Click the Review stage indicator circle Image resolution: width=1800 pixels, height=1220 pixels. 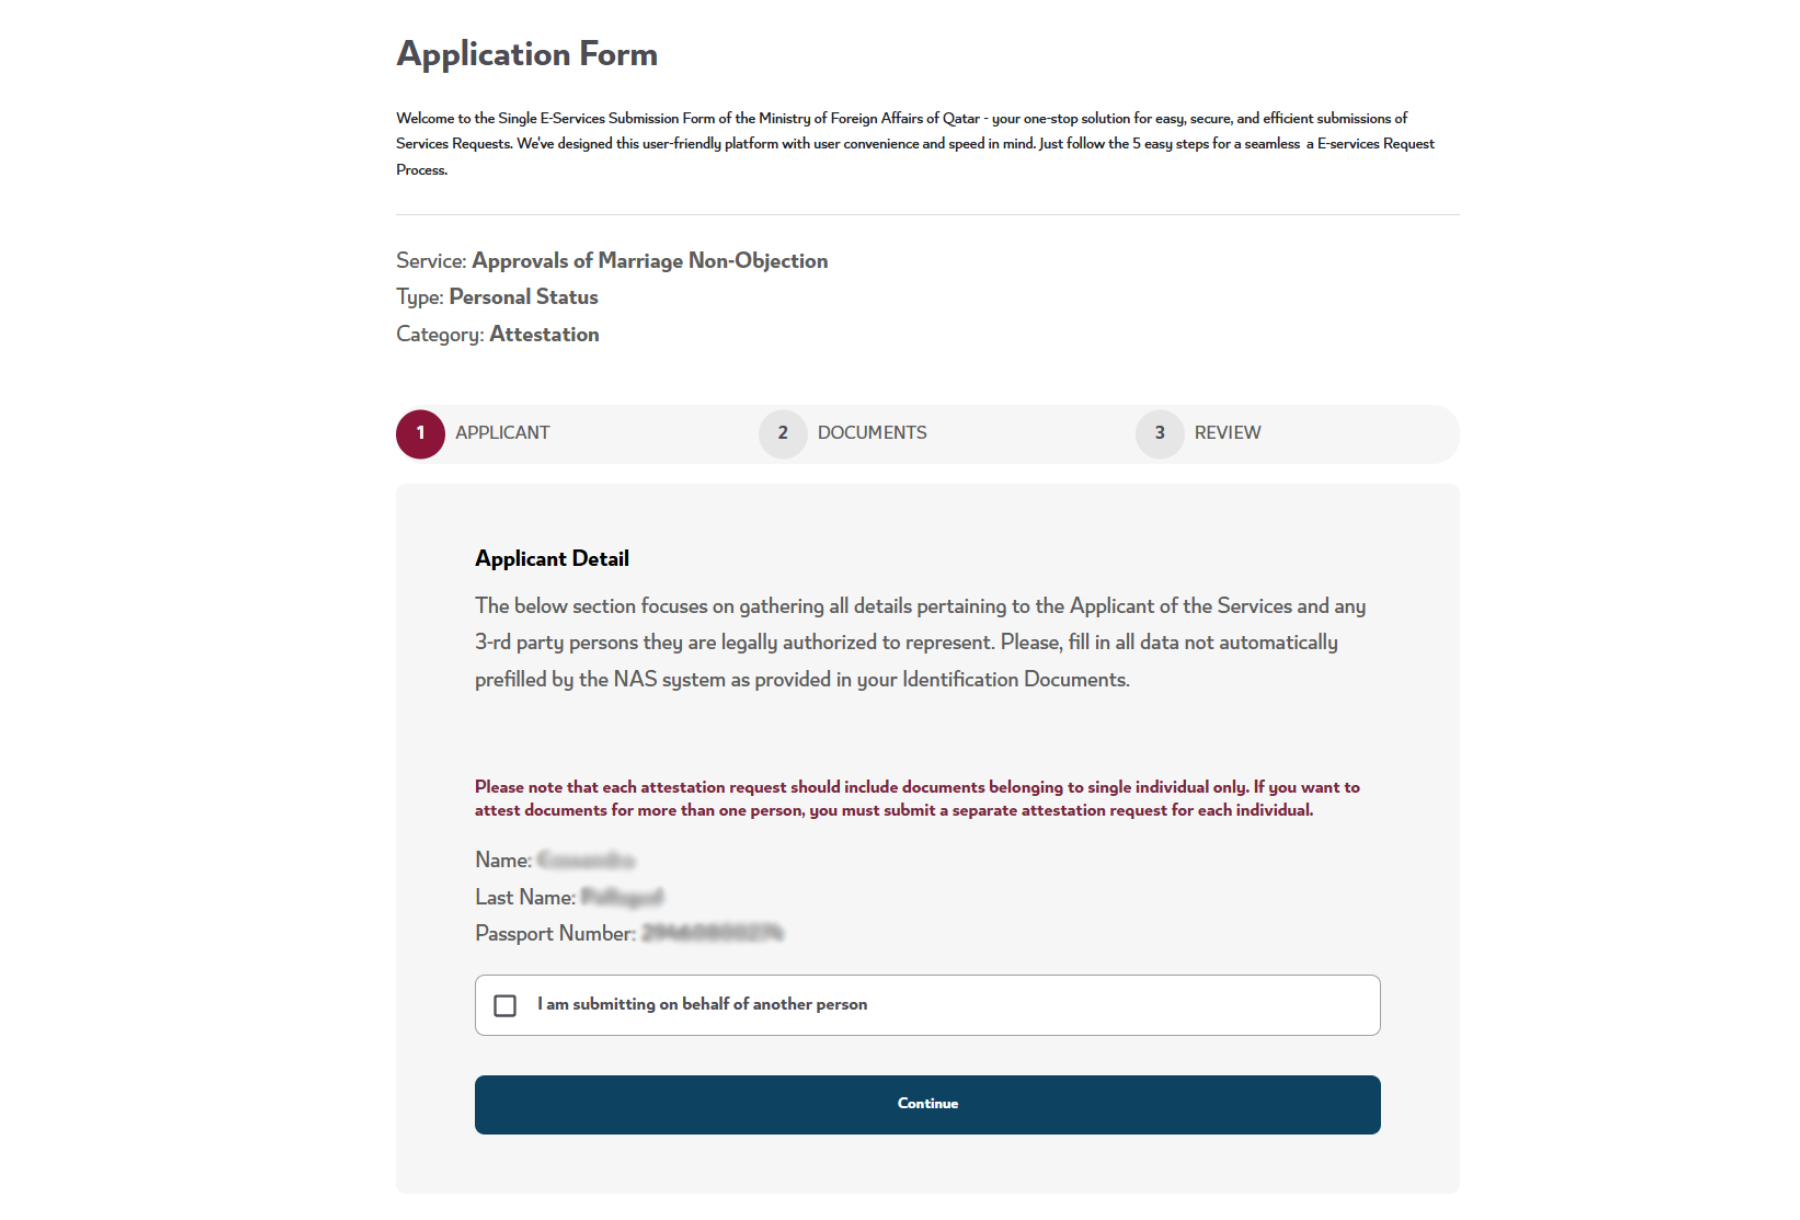(1159, 433)
